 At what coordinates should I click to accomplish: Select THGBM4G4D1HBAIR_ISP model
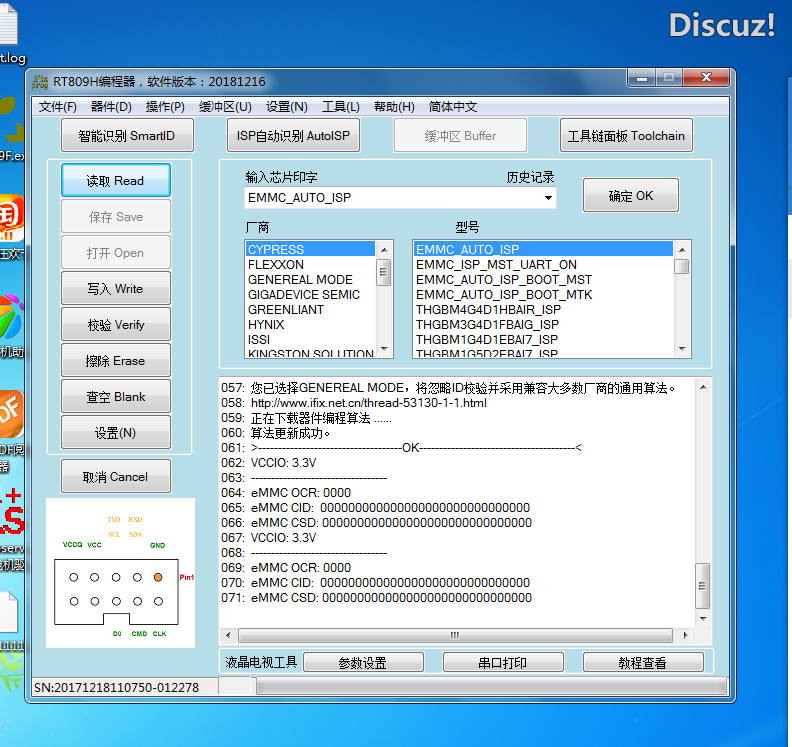pos(543,310)
